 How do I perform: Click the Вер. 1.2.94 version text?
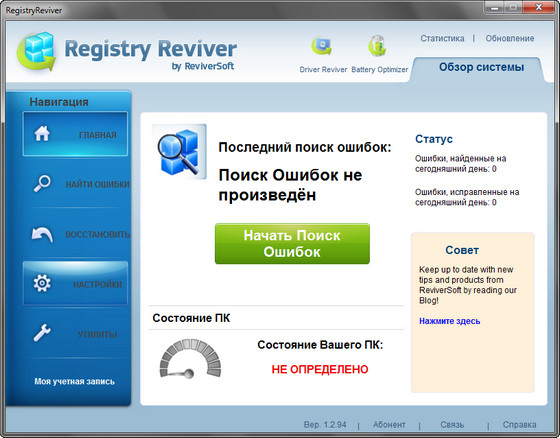click(x=325, y=424)
